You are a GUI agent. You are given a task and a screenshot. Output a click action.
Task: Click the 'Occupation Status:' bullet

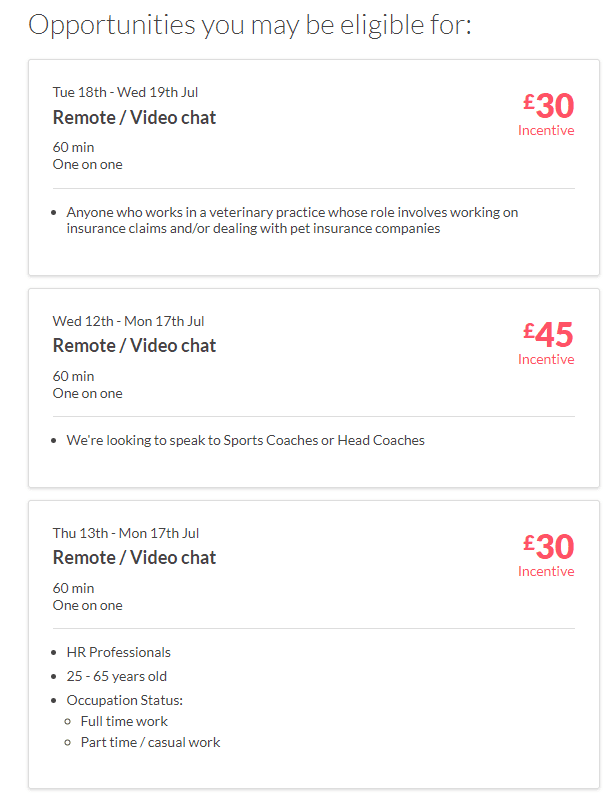click(124, 699)
